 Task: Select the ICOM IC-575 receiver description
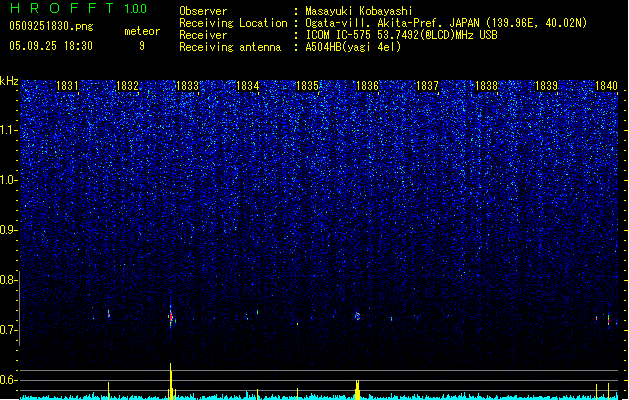[x=402, y=35]
